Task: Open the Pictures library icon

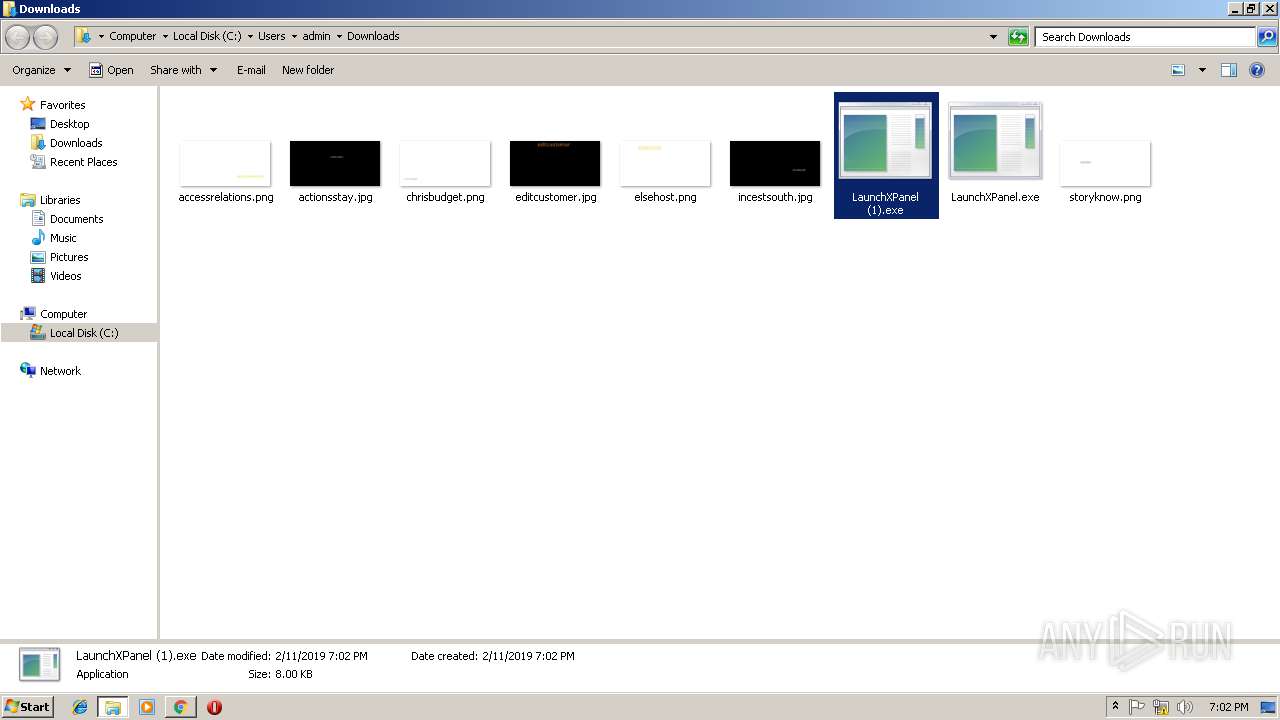Action: (x=38, y=257)
